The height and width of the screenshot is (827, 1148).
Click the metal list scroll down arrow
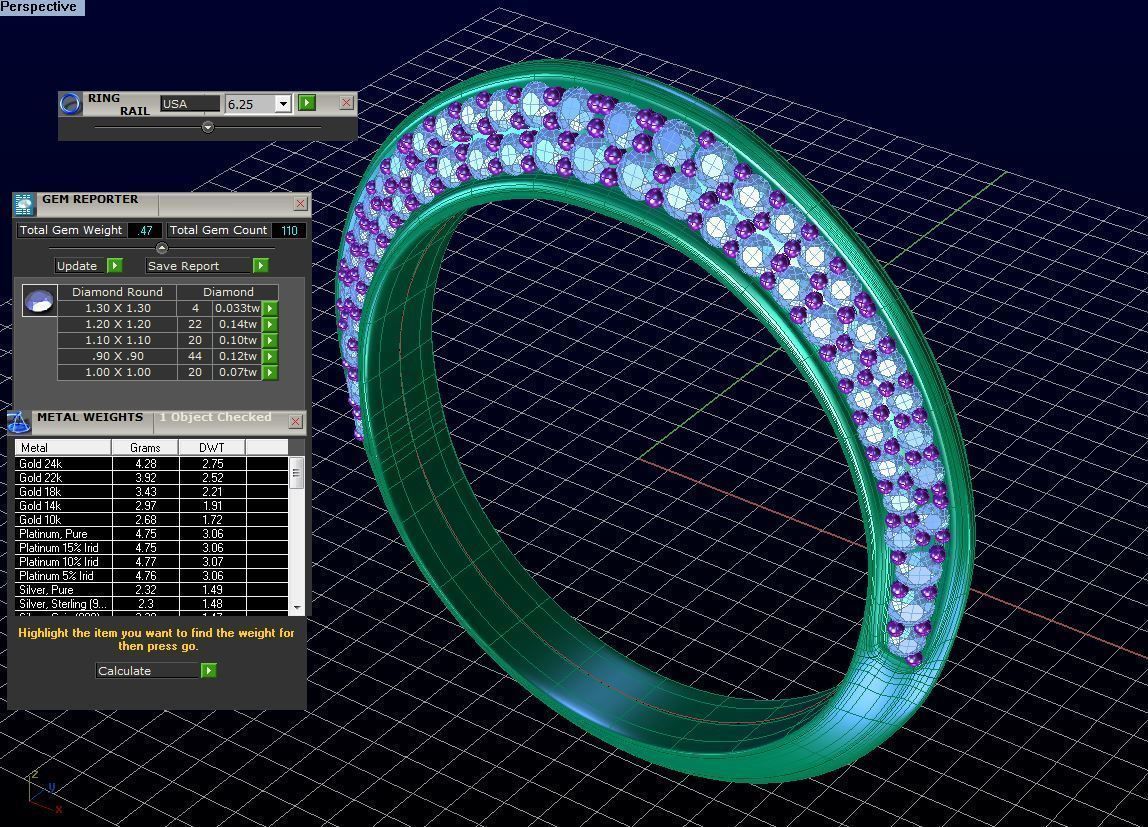coord(297,607)
